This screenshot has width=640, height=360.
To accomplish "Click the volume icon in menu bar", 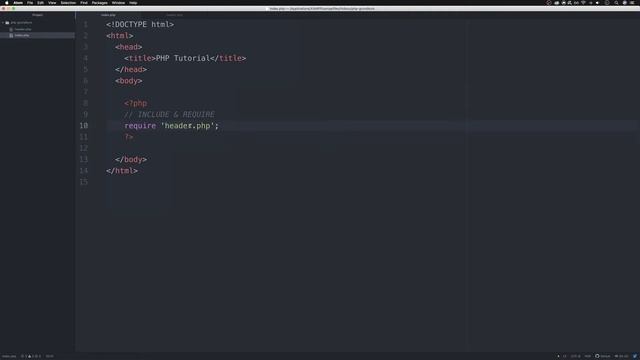I will pos(597,2).
